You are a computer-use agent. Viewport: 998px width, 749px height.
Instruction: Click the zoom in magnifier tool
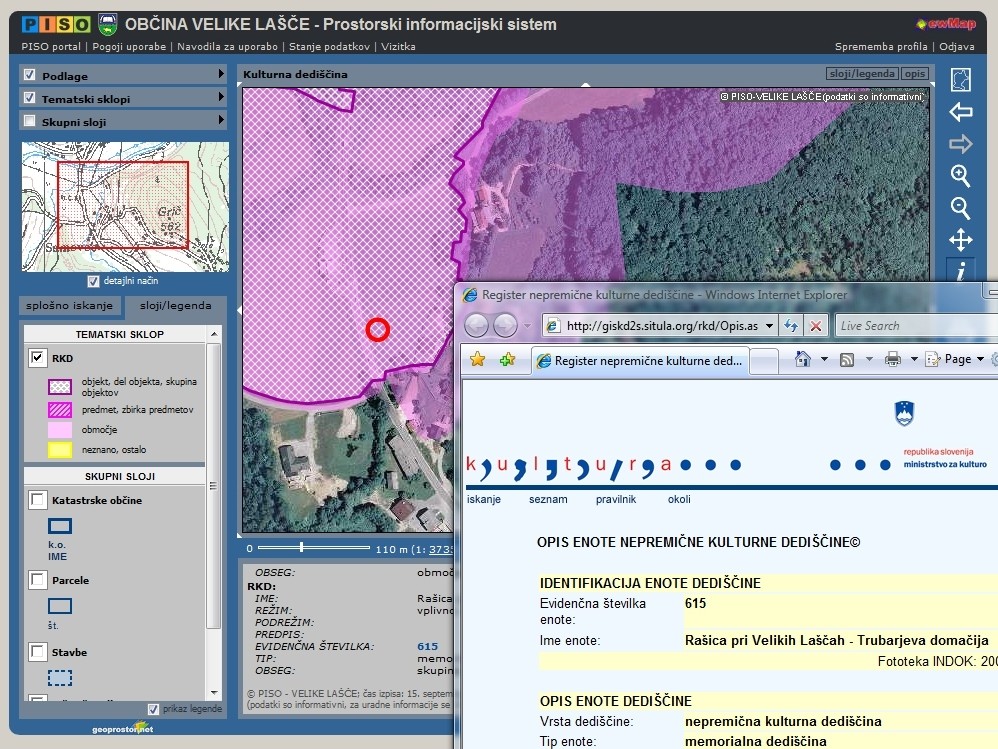tap(960, 176)
